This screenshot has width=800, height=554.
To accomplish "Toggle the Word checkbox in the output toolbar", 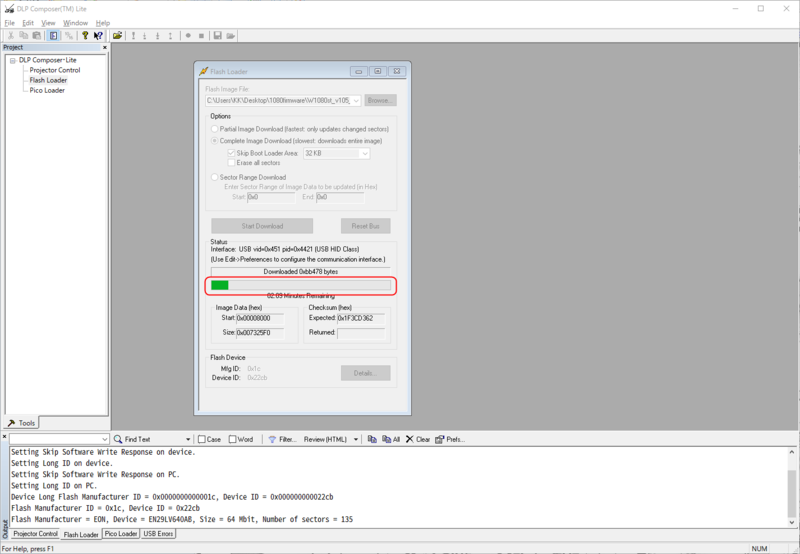I will click(233, 439).
